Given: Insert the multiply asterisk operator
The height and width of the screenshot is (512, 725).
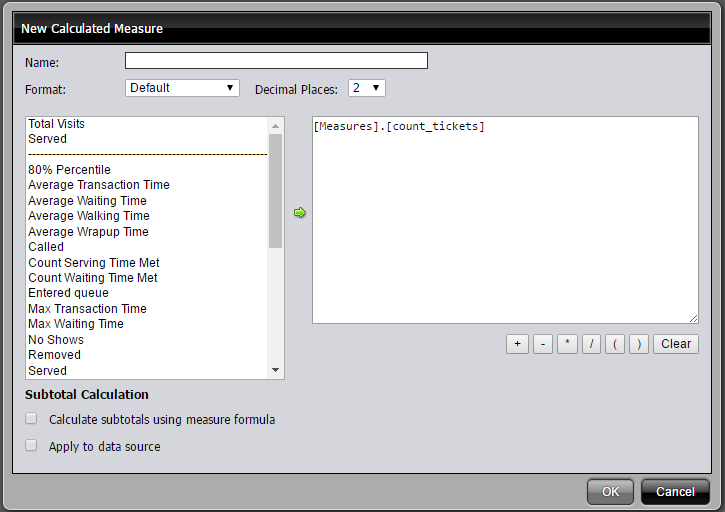Looking at the screenshot, I should (x=567, y=343).
